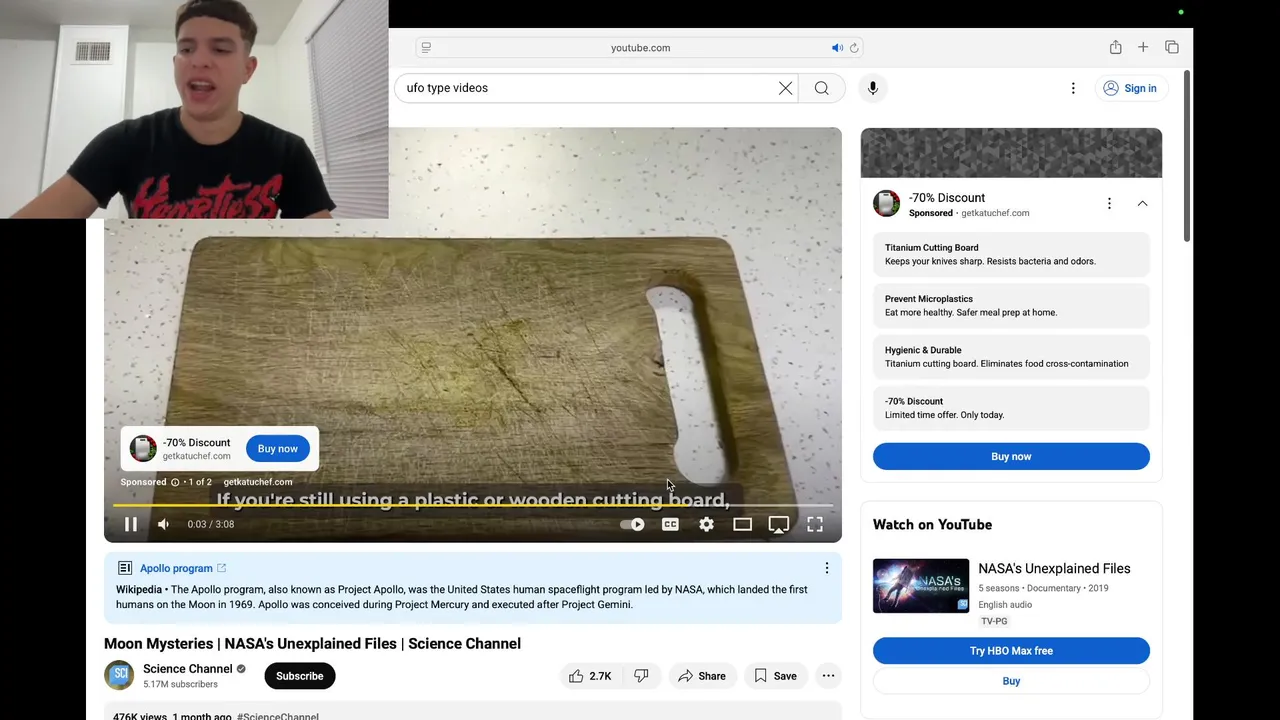The image size is (1280, 720).
Task: Click the page vertical scrollbar
Action: (1187, 155)
